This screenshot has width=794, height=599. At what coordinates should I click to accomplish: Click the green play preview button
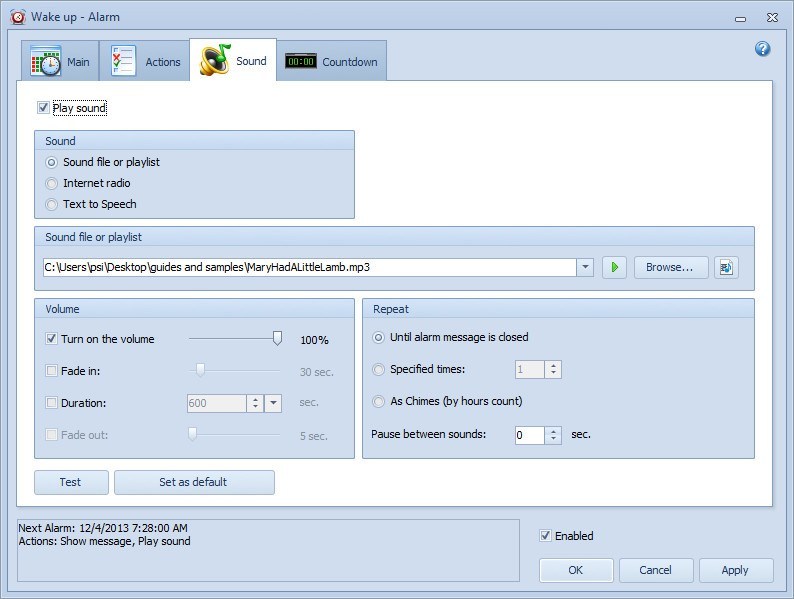point(614,267)
